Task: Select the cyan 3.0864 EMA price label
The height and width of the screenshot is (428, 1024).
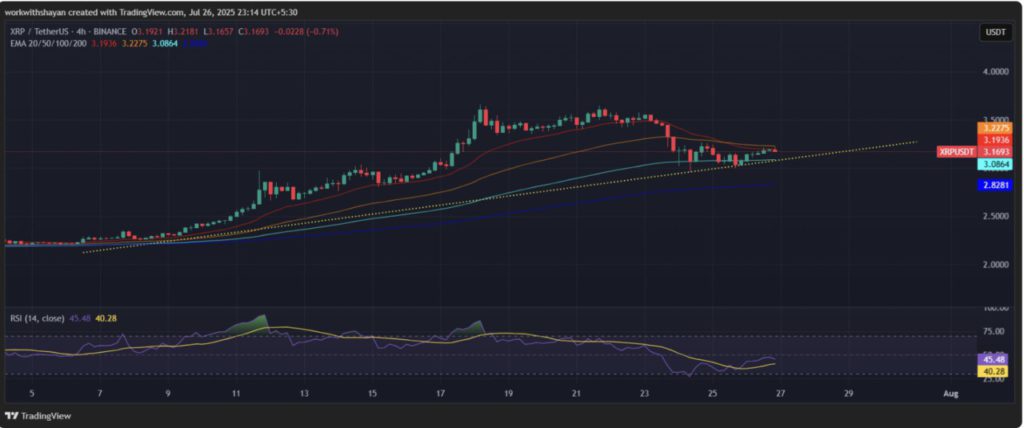Action: click(x=994, y=163)
